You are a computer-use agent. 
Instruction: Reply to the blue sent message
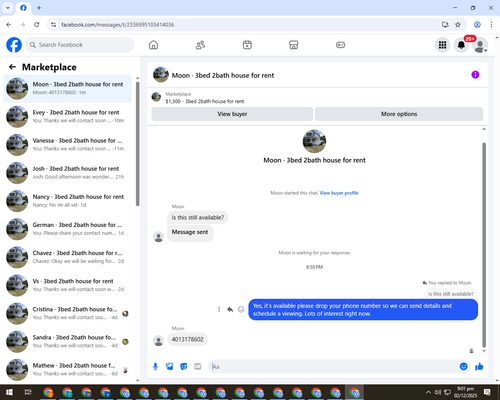(230, 309)
